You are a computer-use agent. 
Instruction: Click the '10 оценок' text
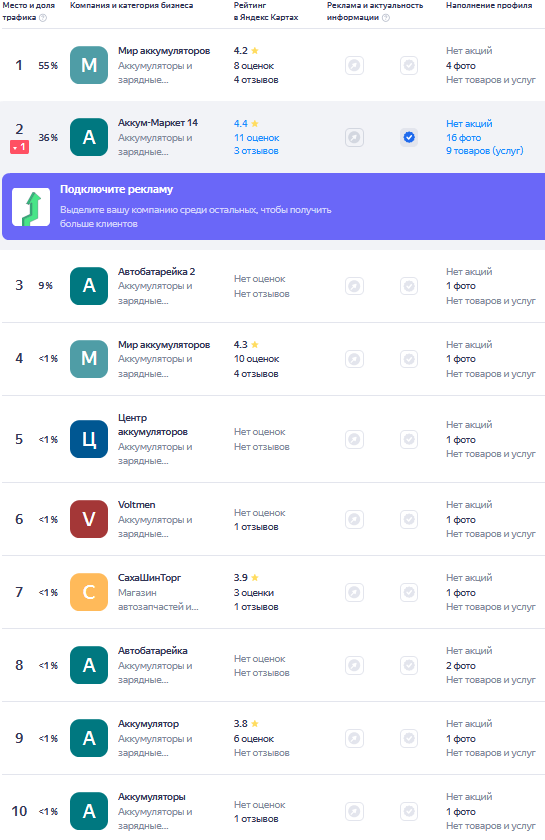click(x=256, y=359)
